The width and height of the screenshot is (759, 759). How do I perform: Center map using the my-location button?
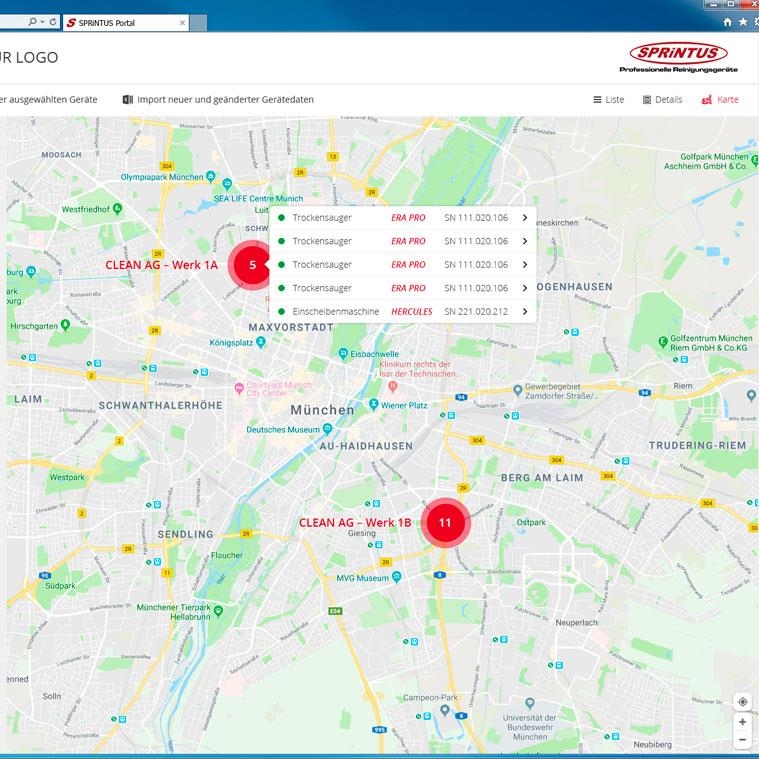click(x=742, y=701)
